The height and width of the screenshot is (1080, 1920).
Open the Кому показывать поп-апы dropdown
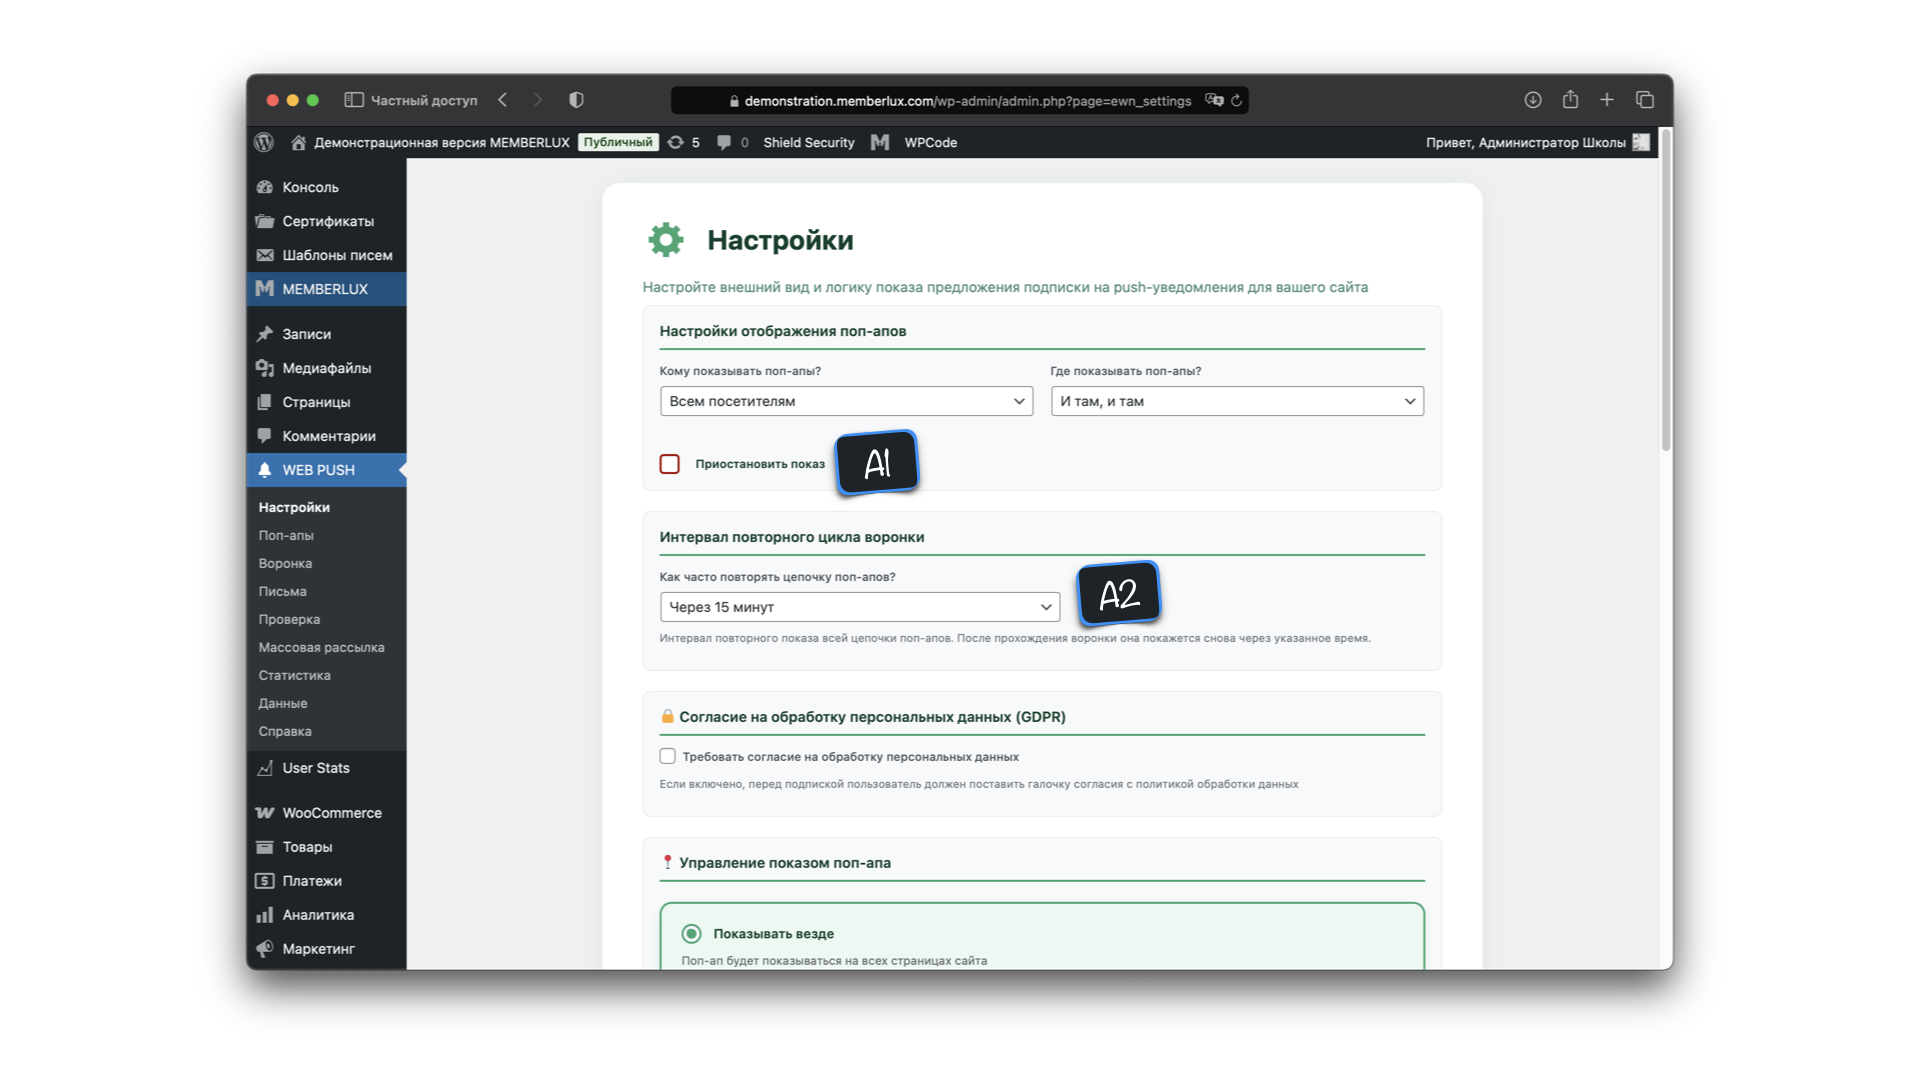tap(846, 401)
